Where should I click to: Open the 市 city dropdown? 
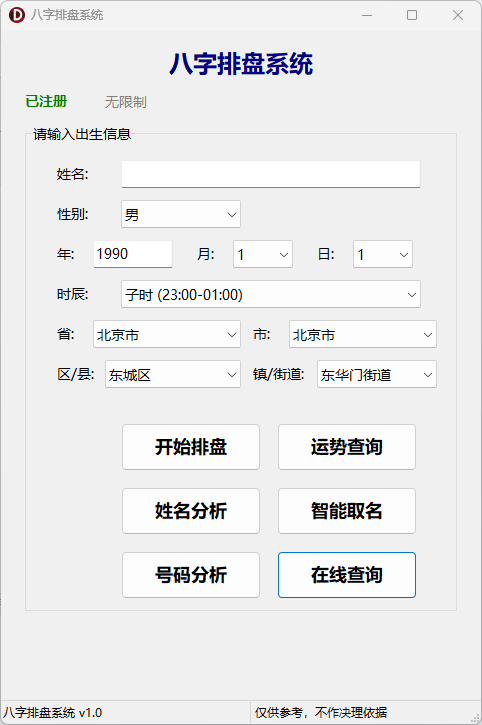tap(363, 334)
